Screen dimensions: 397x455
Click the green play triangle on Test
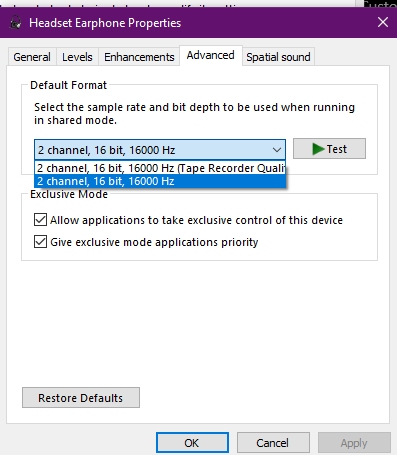coord(318,149)
